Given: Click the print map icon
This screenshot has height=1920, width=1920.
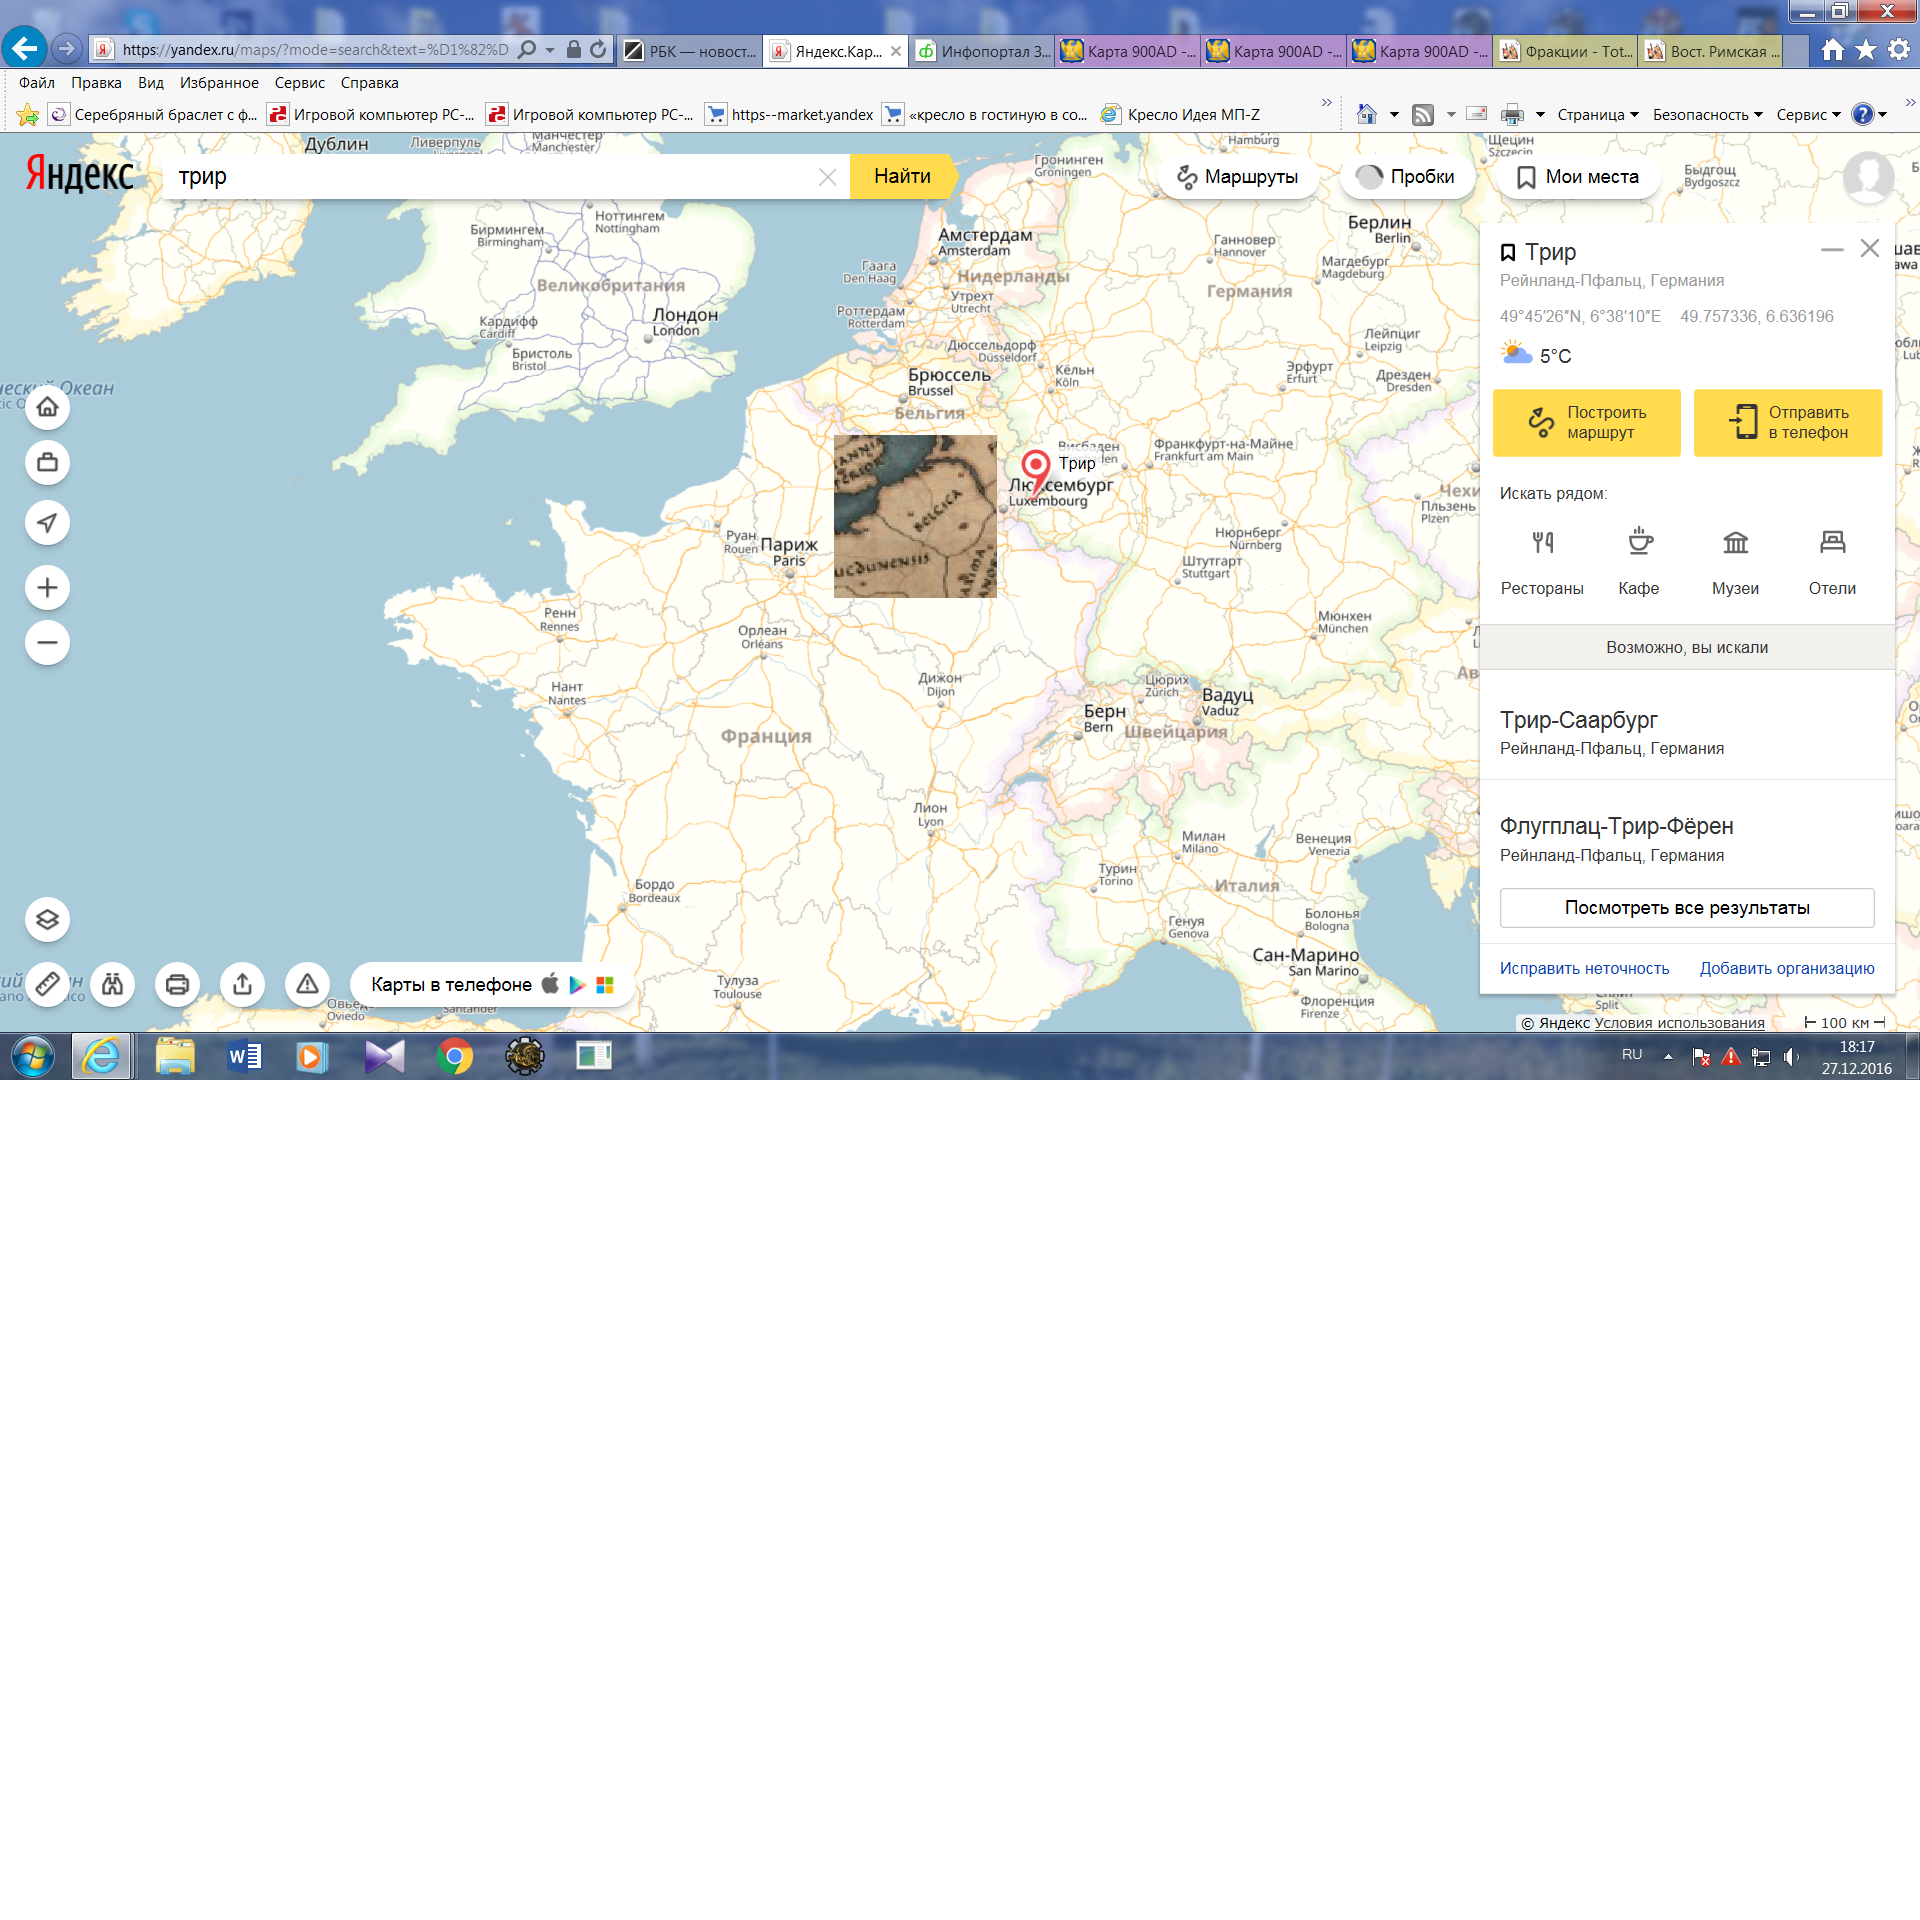Looking at the screenshot, I should click(177, 984).
